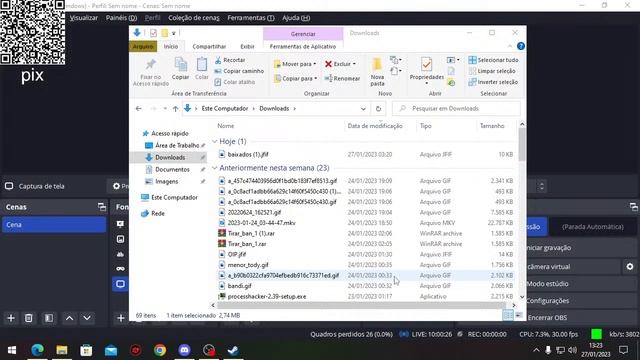Screen dimensions: 640x360
Task: Click Fixar no Acesso rápido pin icon
Action: coord(151,64)
